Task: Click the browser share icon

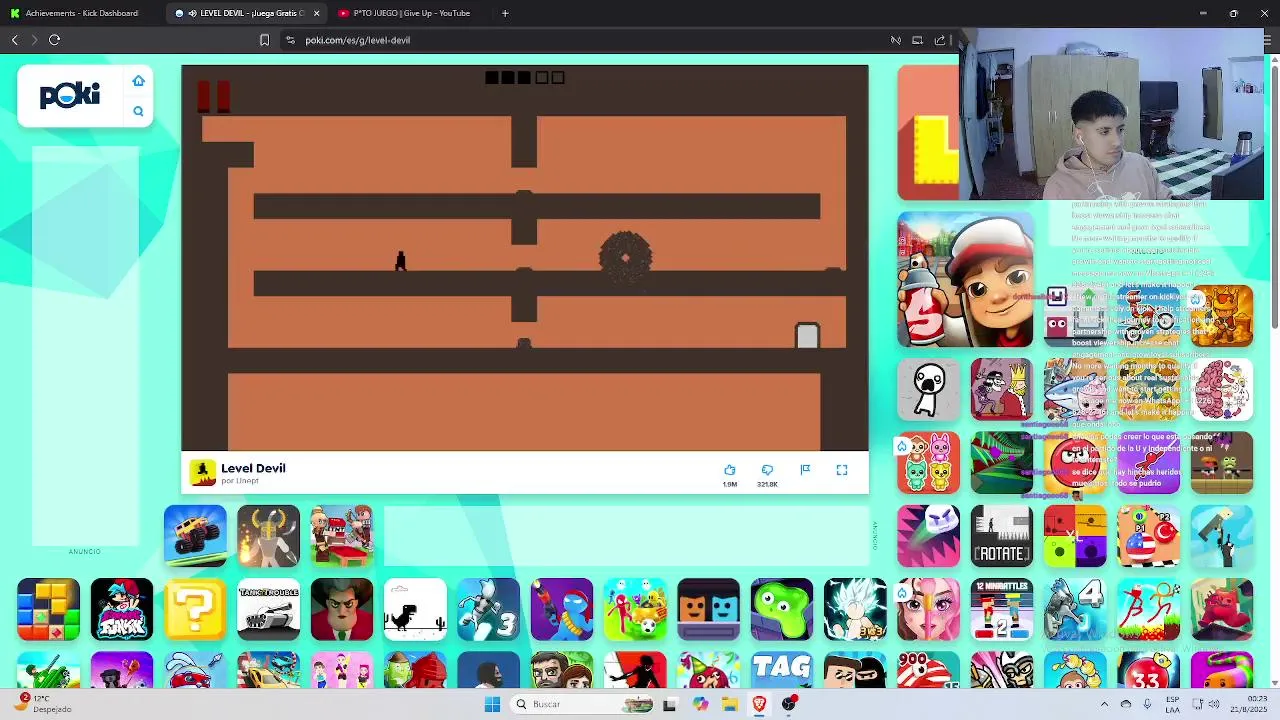Action: coord(940,40)
